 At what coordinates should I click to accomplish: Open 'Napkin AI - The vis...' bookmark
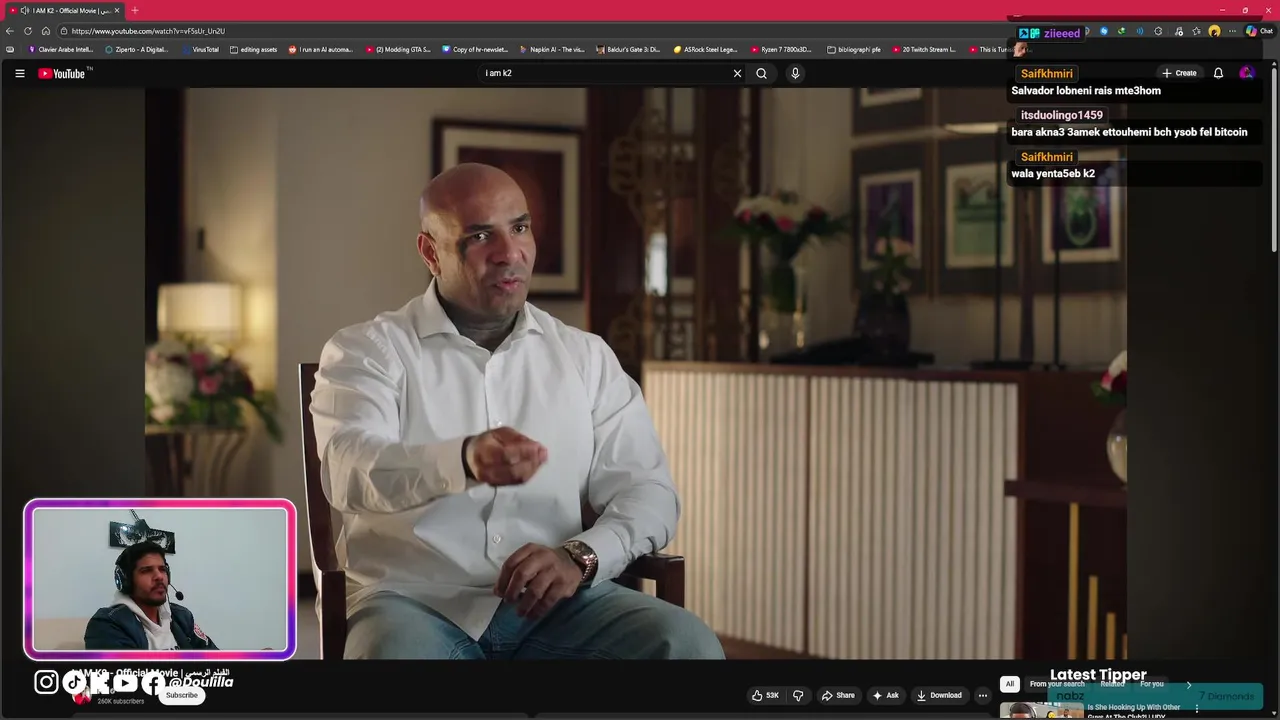click(x=552, y=49)
